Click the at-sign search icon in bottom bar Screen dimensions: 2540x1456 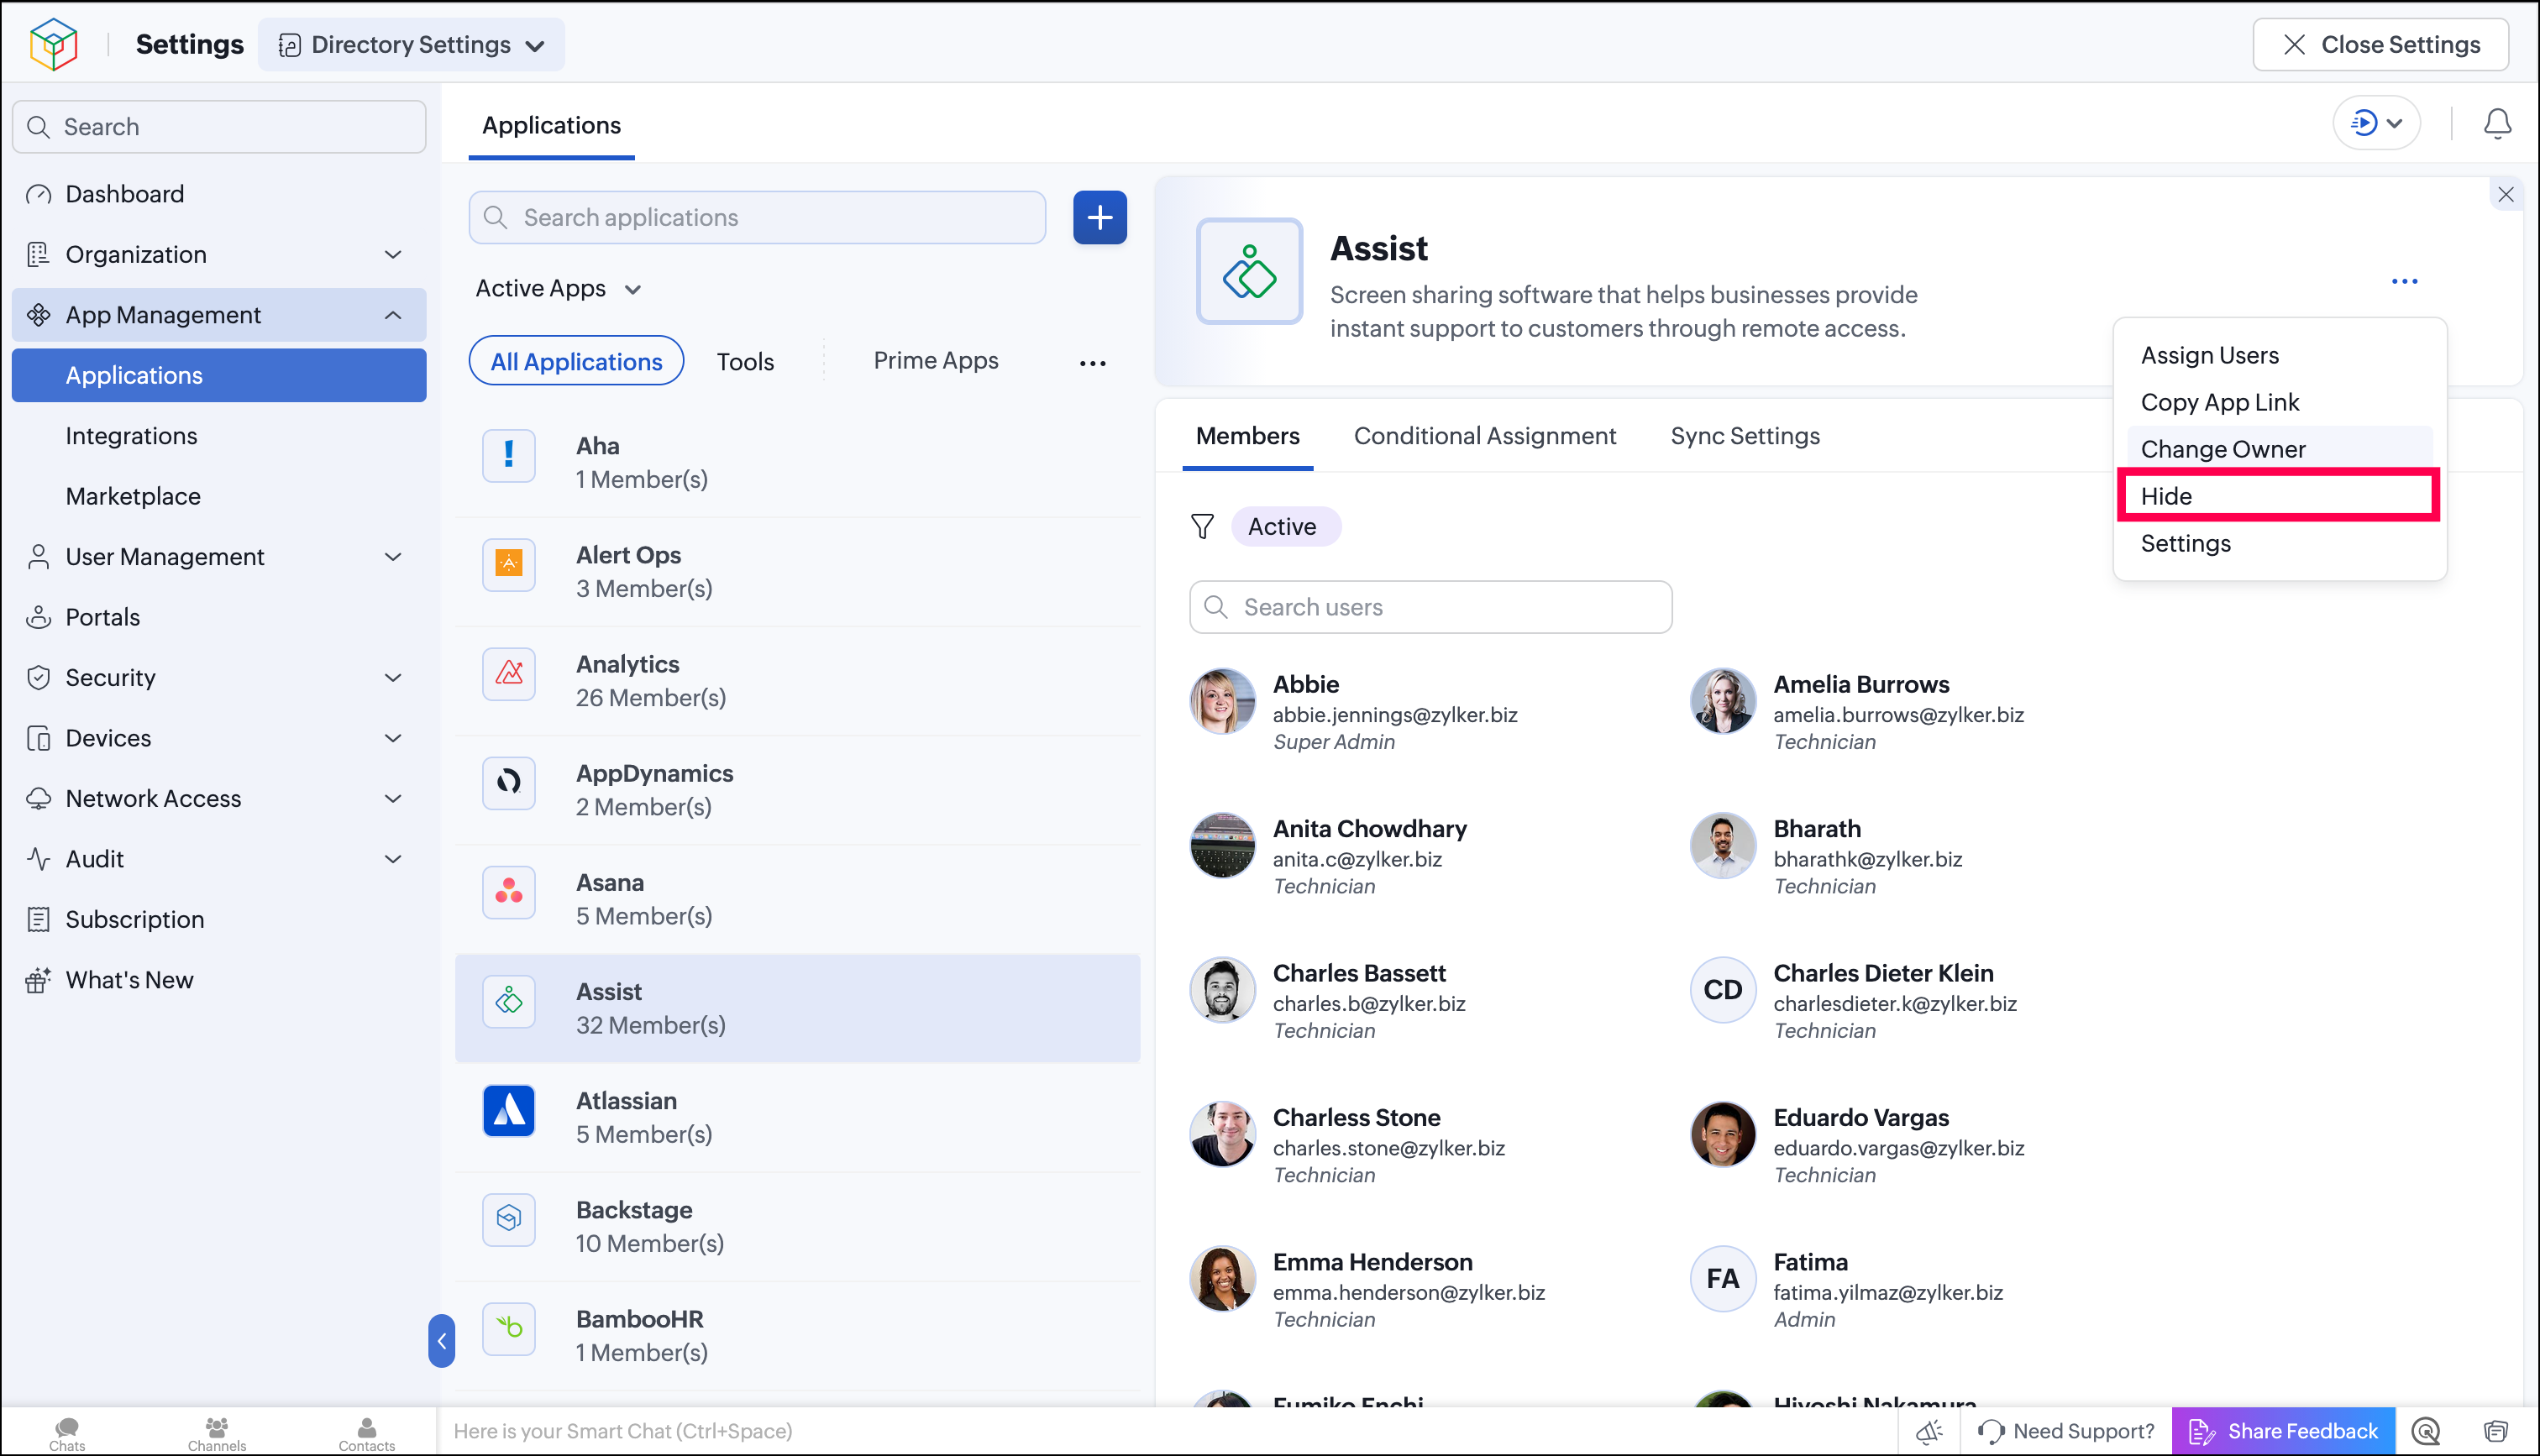pyautogui.click(x=2426, y=1431)
